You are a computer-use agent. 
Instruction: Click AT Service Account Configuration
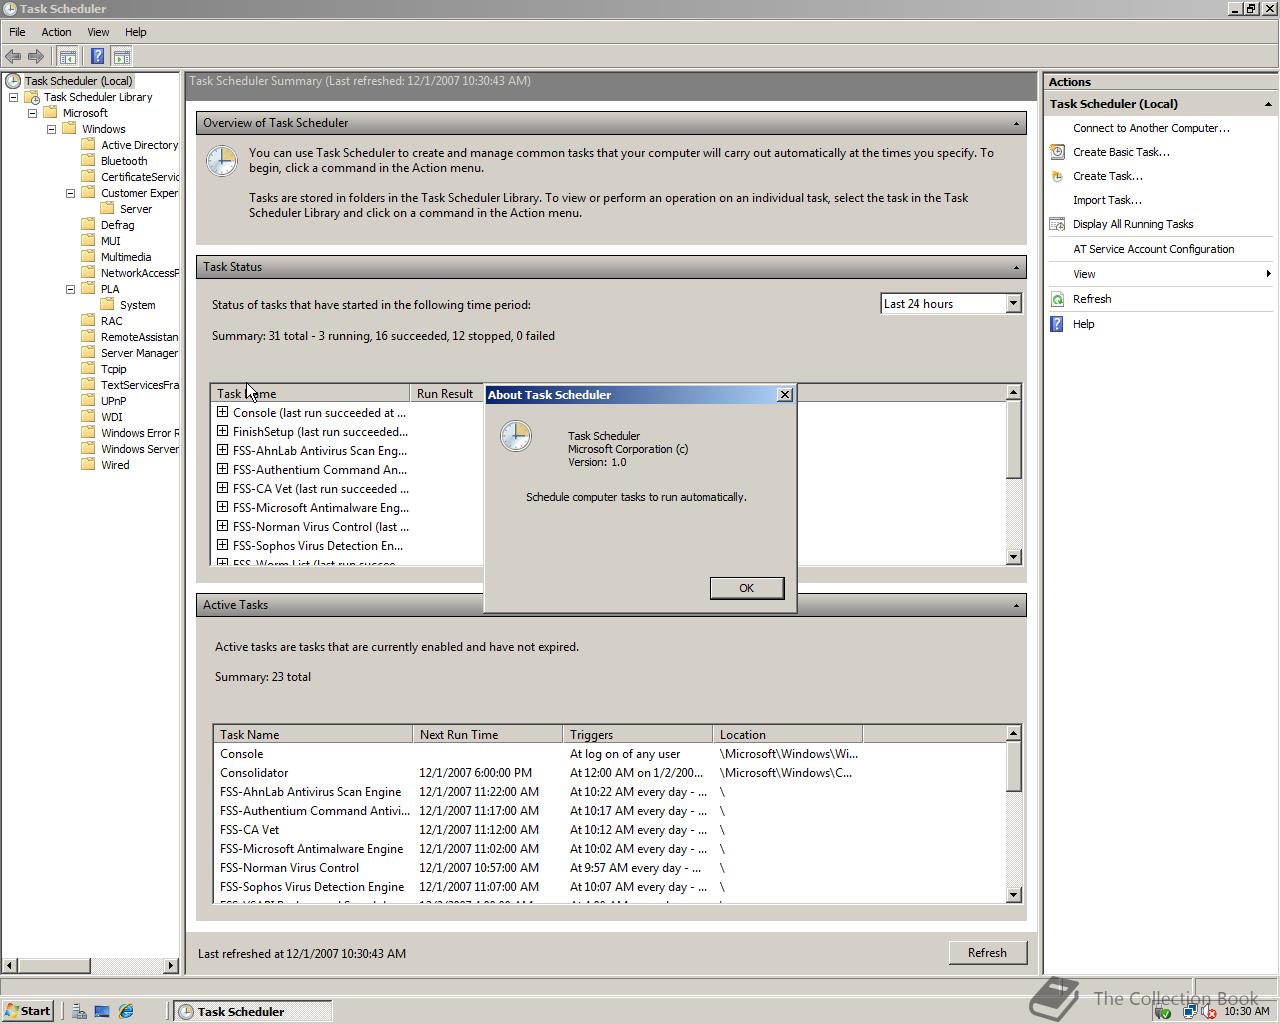1153,249
